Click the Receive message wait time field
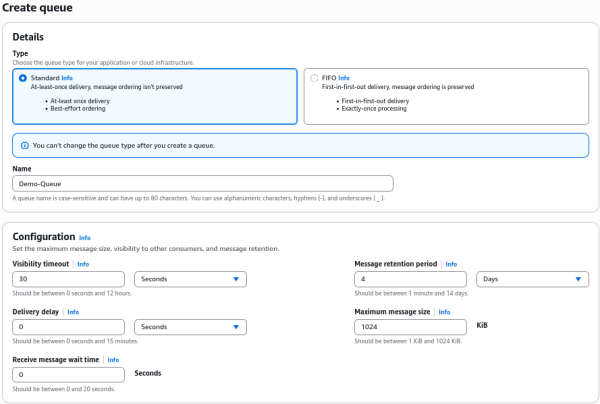Viewport: 600px width, 404px height. 68,375
